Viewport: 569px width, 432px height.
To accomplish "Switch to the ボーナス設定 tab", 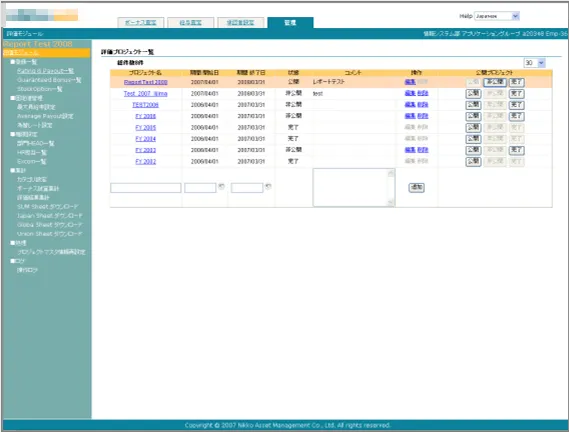I will (x=140, y=23).
